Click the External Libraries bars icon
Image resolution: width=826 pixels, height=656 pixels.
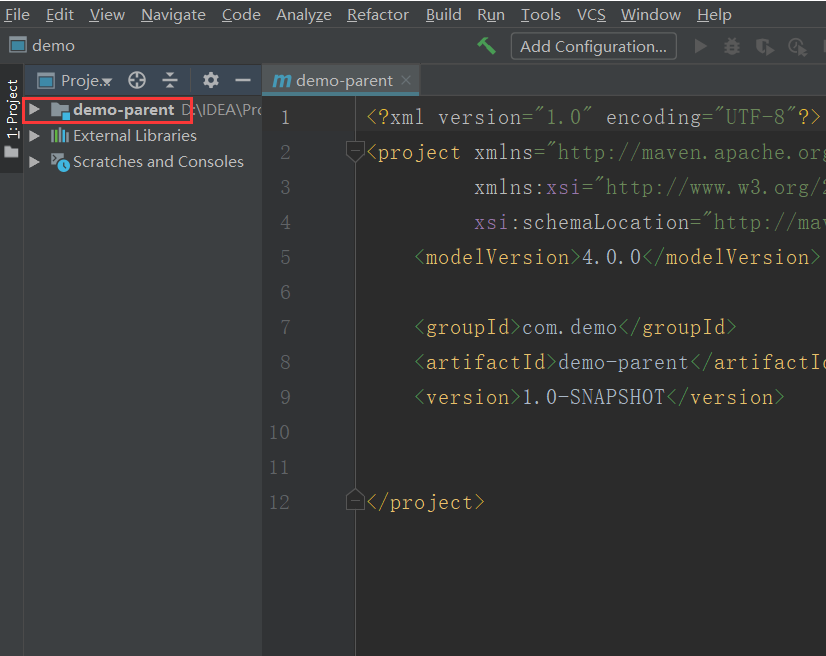[60, 135]
